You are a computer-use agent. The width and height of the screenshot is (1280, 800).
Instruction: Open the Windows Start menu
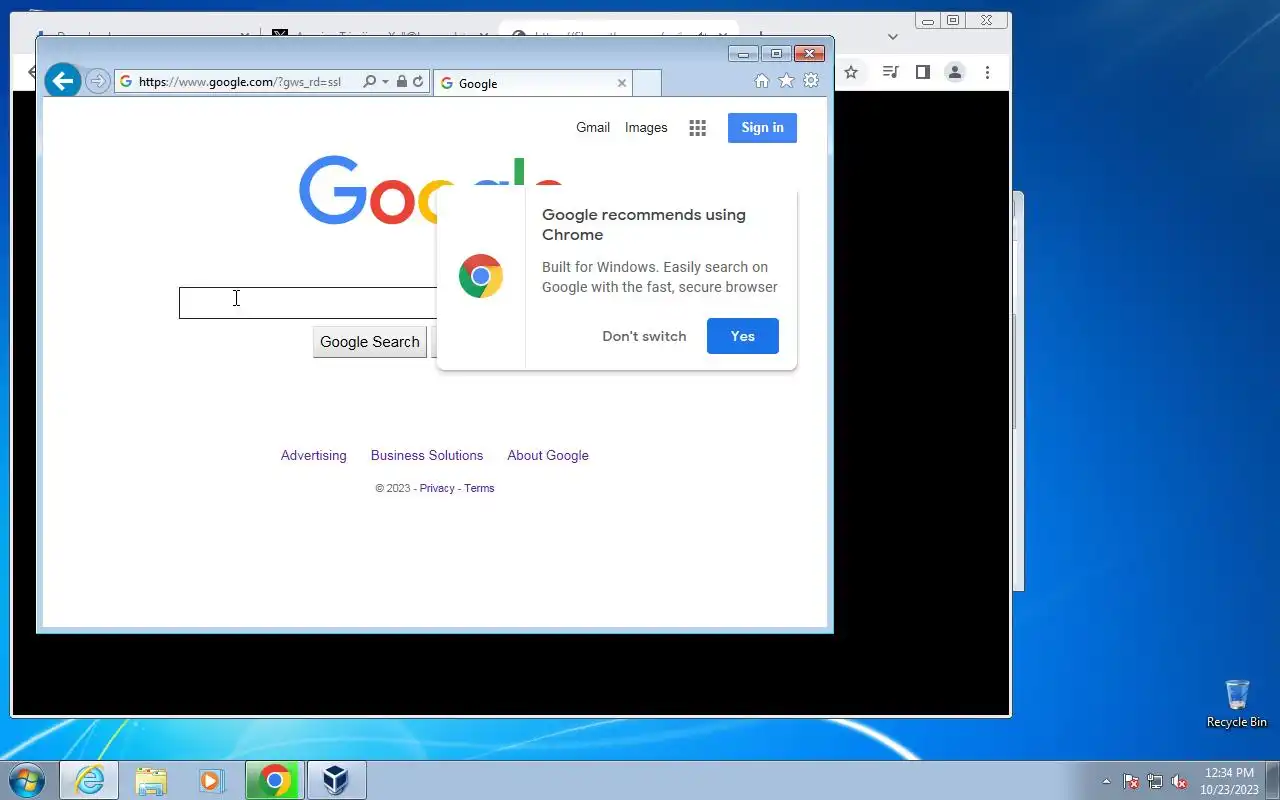coord(27,780)
